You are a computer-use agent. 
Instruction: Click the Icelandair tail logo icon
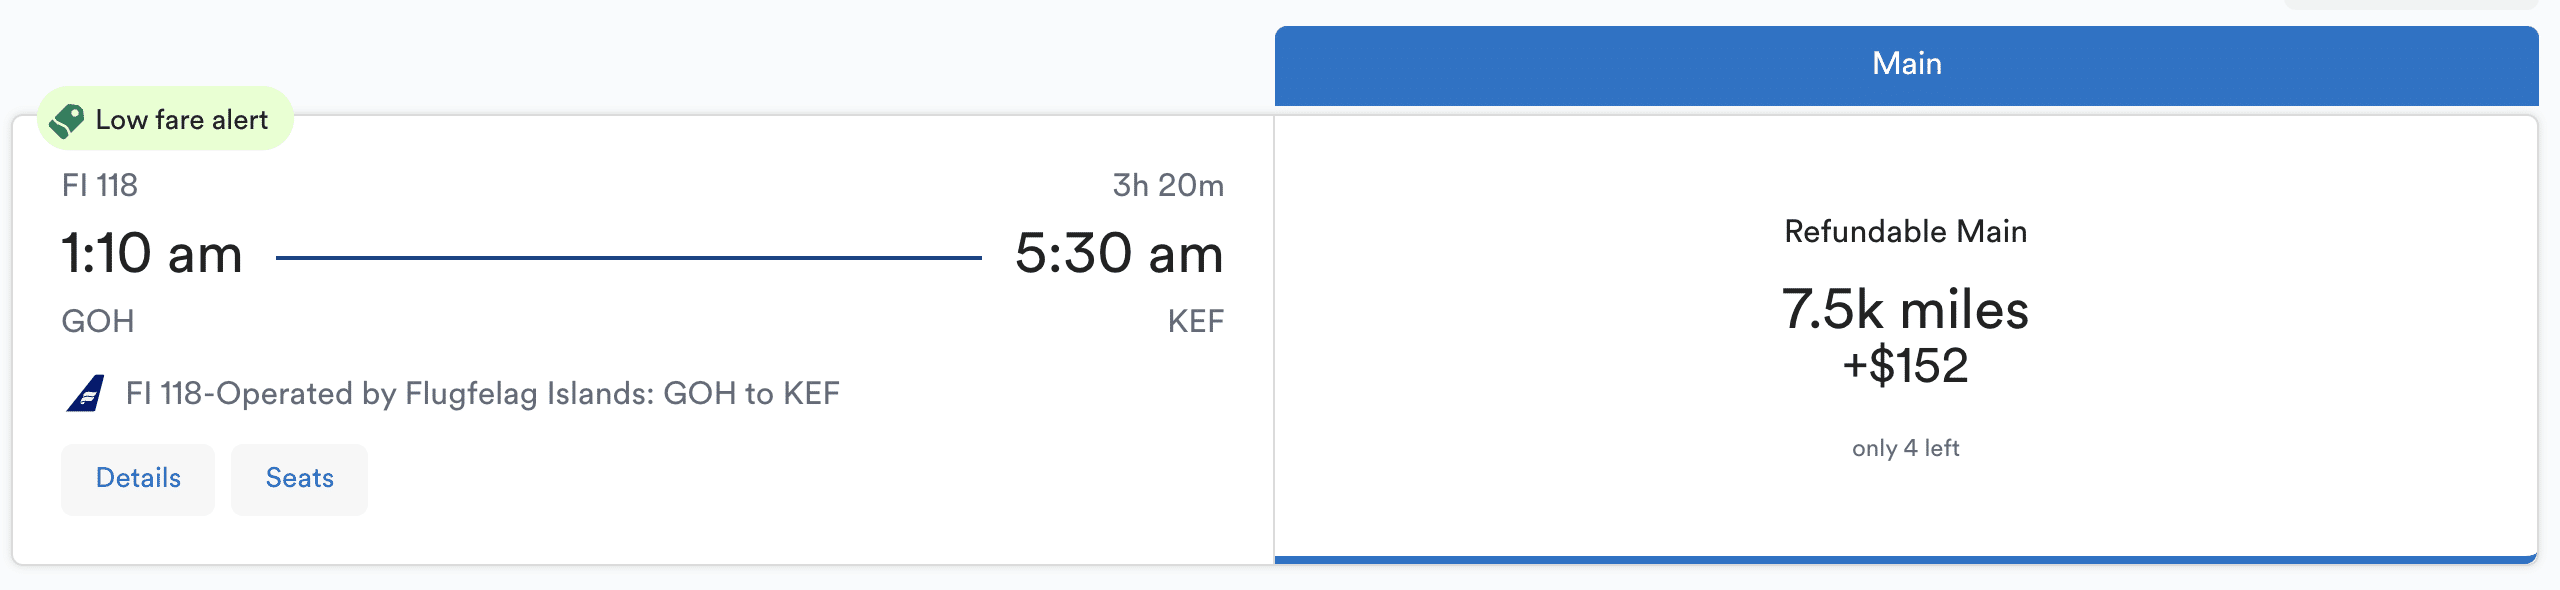86,393
